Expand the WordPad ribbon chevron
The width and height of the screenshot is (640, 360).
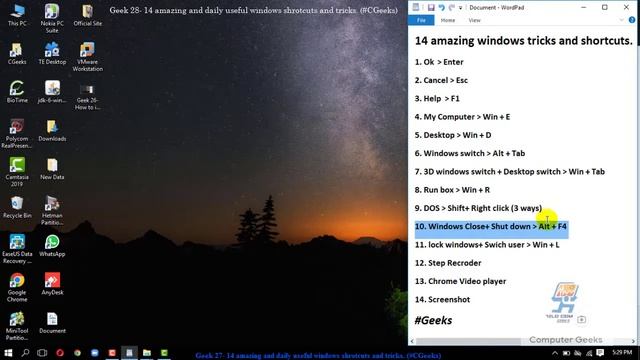point(621,20)
